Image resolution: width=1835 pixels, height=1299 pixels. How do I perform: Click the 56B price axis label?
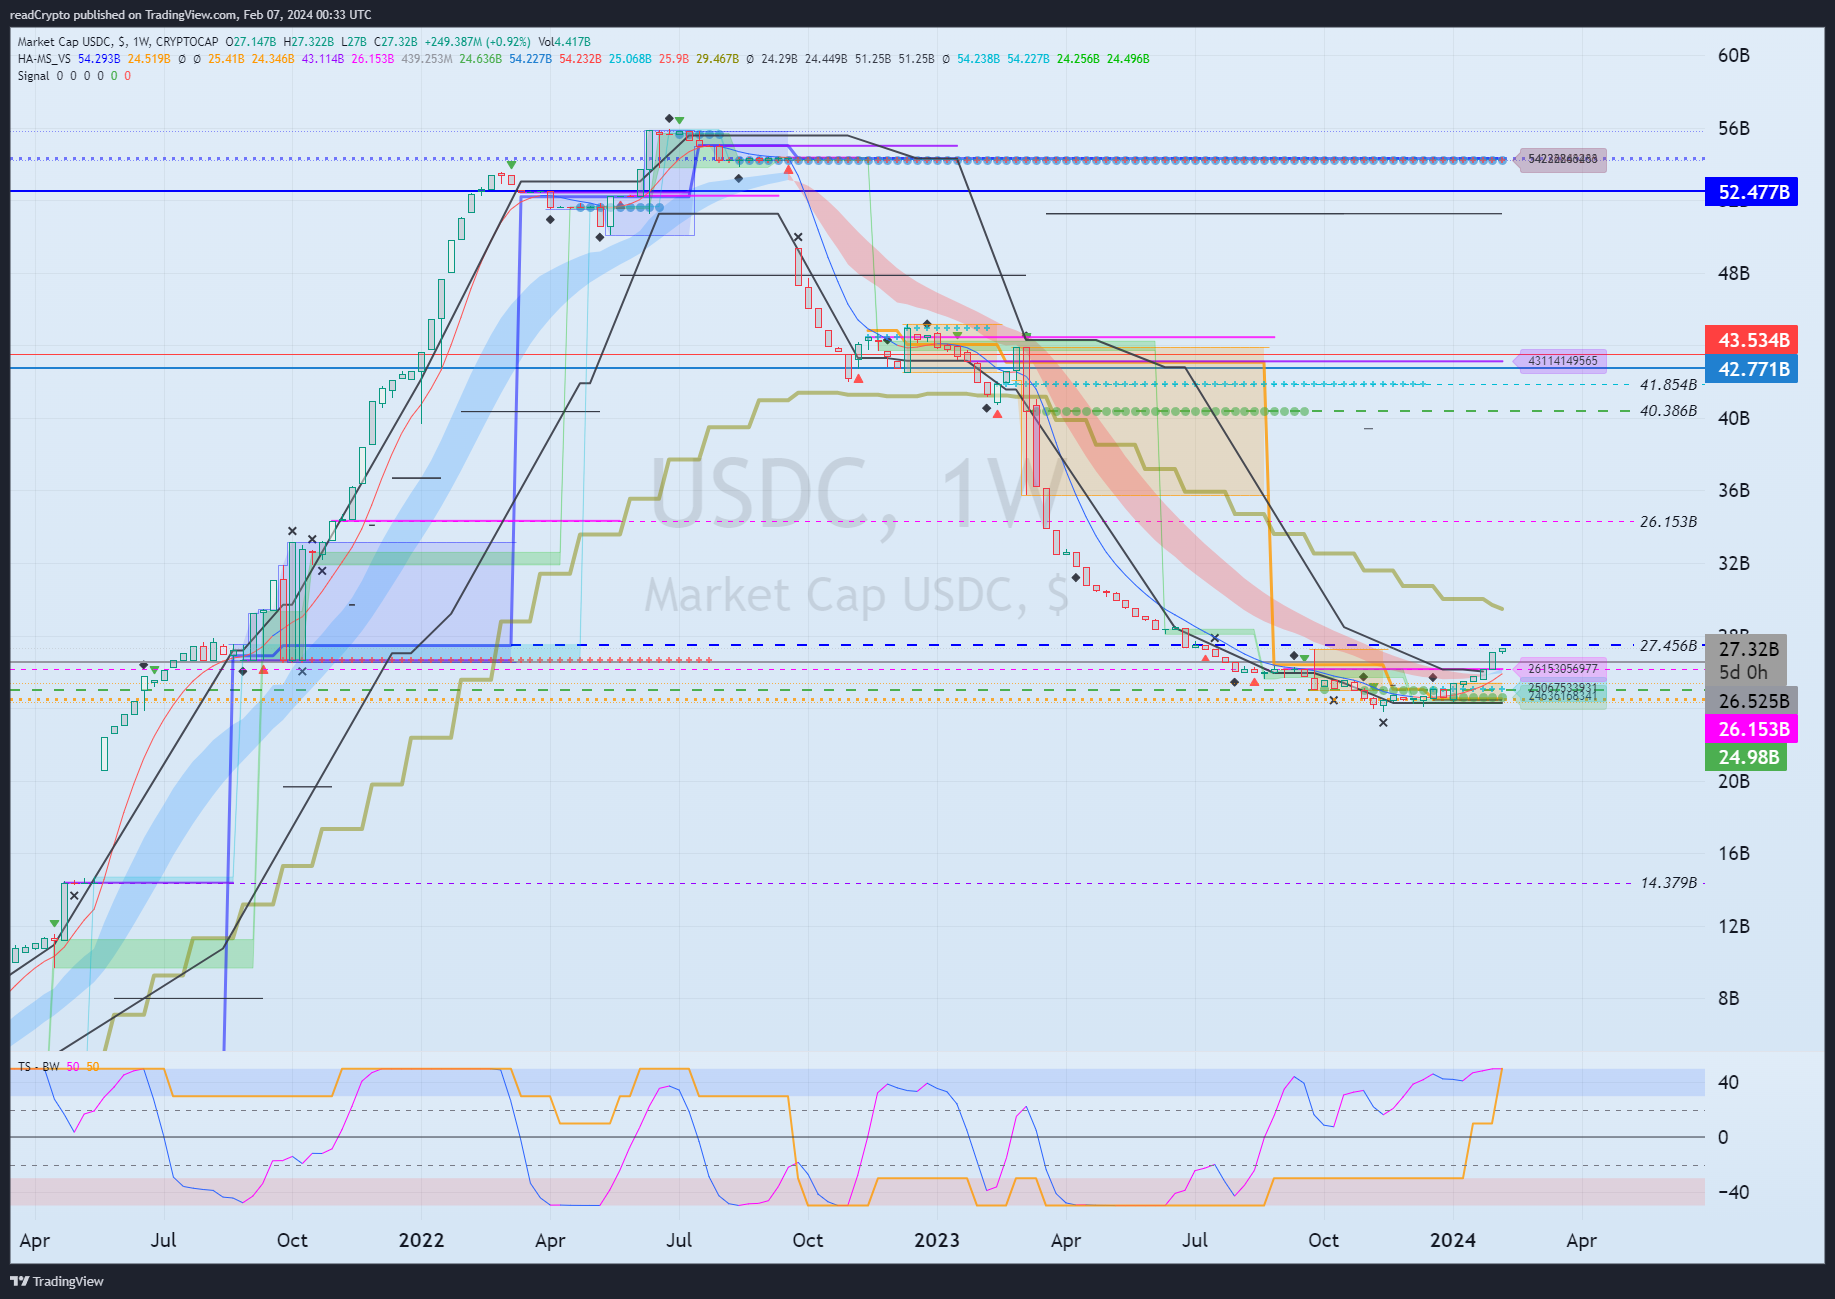(1733, 128)
